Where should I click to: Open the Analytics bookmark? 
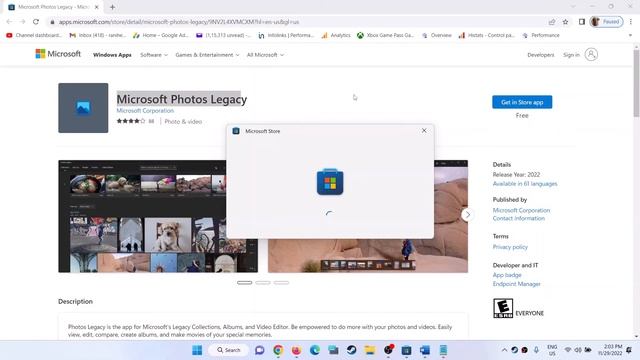coord(336,36)
